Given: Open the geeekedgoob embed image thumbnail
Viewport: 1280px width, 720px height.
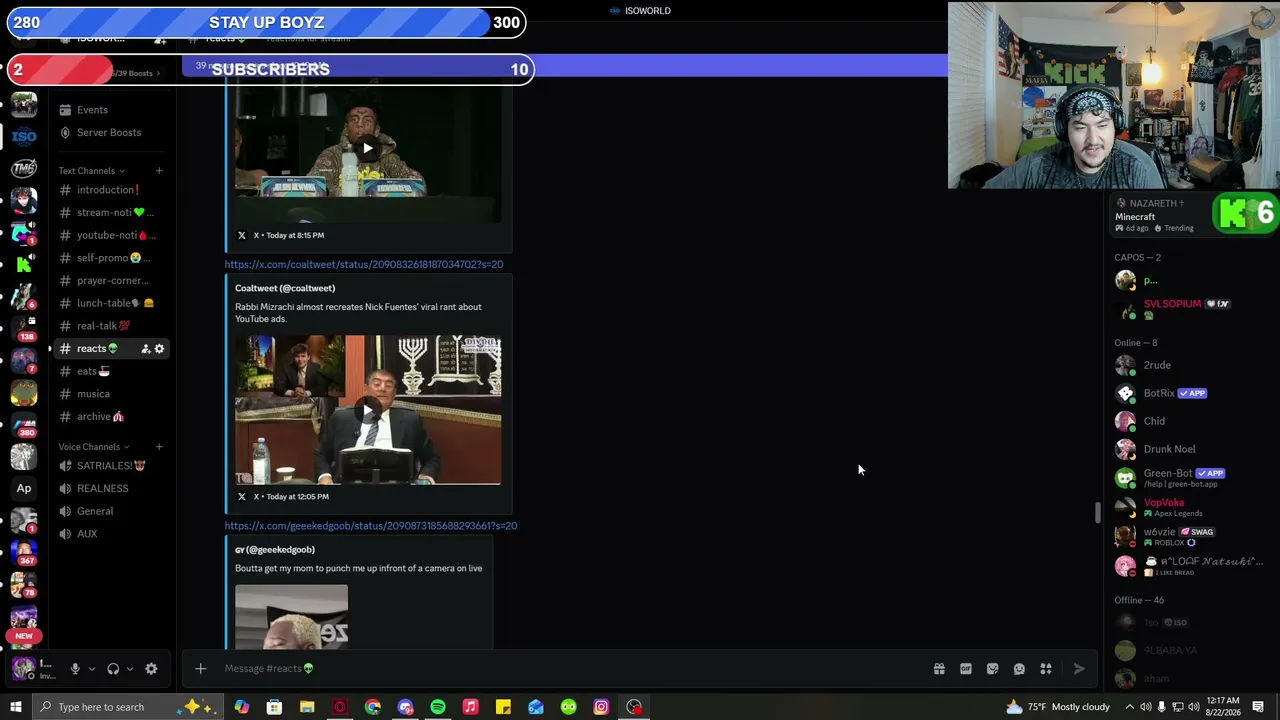Looking at the screenshot, I should click(x=291, y=617).
